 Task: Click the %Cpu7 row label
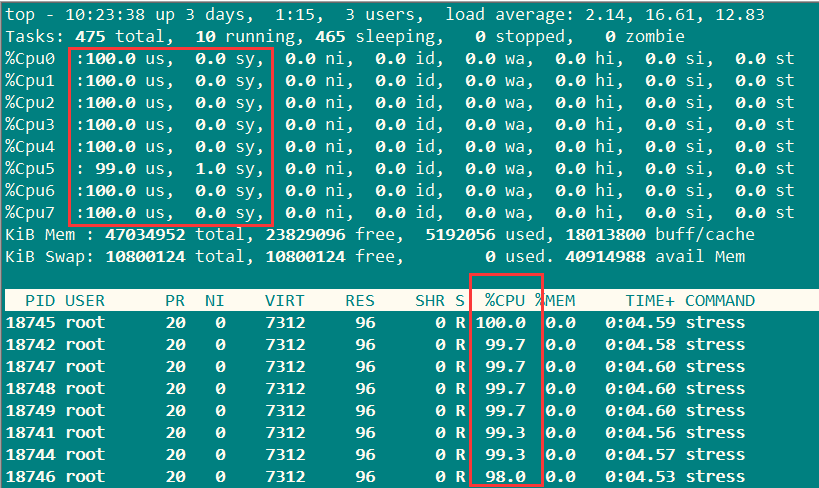tap(30, 212)
